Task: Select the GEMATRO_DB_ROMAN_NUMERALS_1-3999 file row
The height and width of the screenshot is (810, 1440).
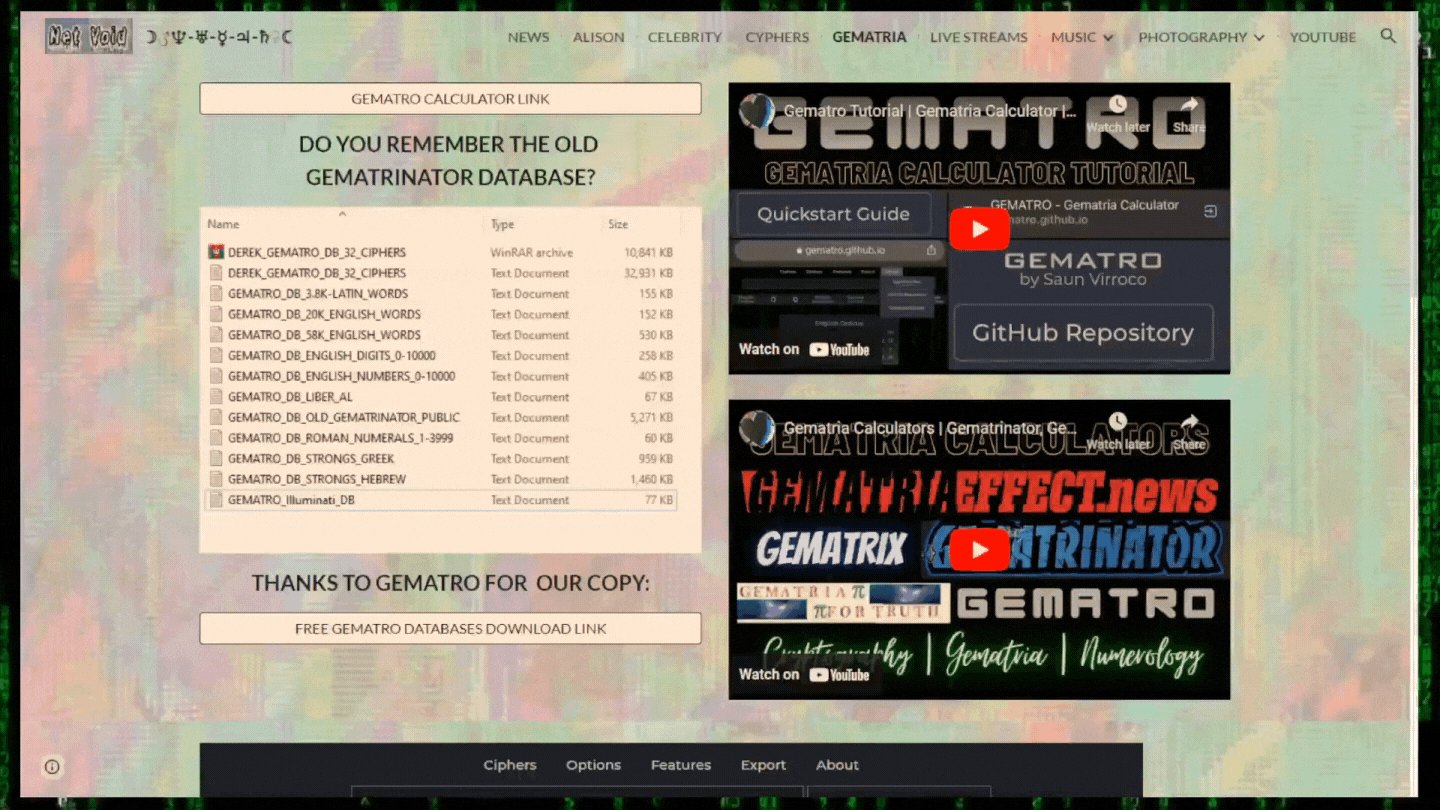Action: pos(441,438)
